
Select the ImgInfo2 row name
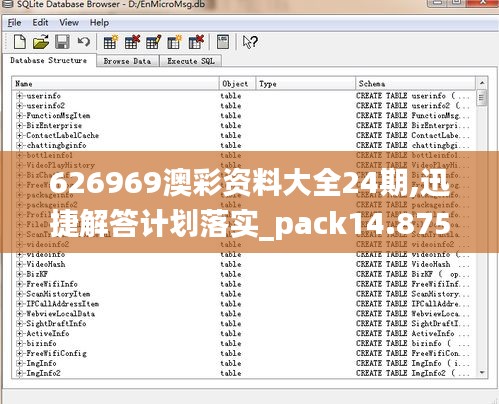click(x=43, y=373)
